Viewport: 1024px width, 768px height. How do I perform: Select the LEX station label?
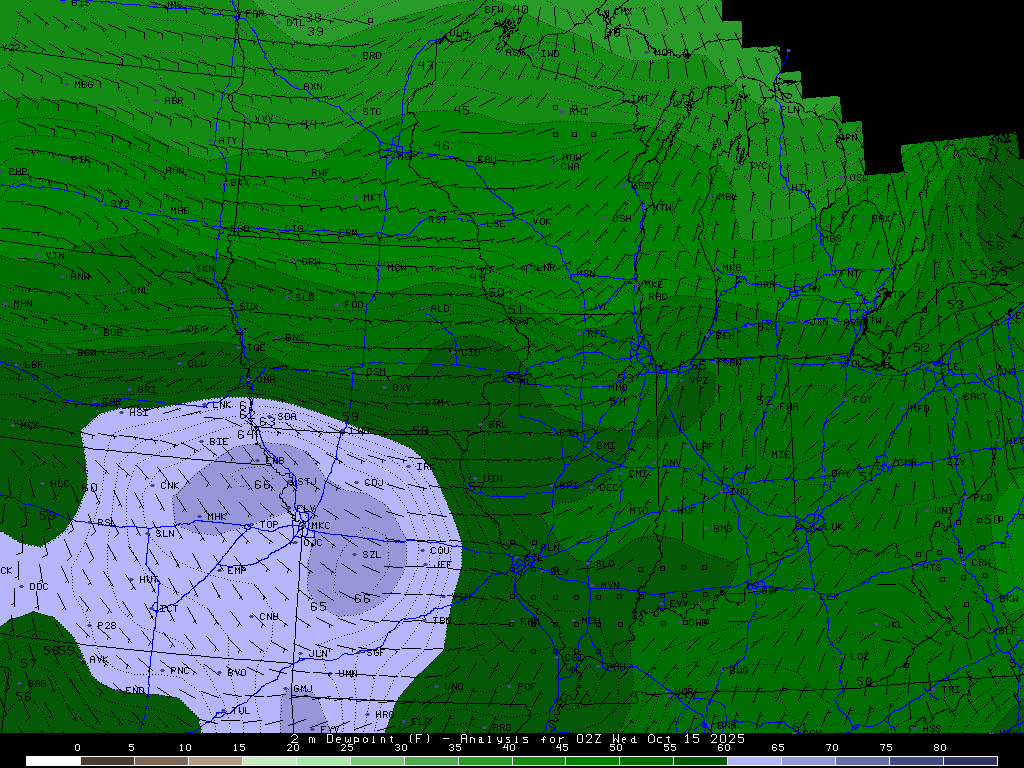point(829,597)
